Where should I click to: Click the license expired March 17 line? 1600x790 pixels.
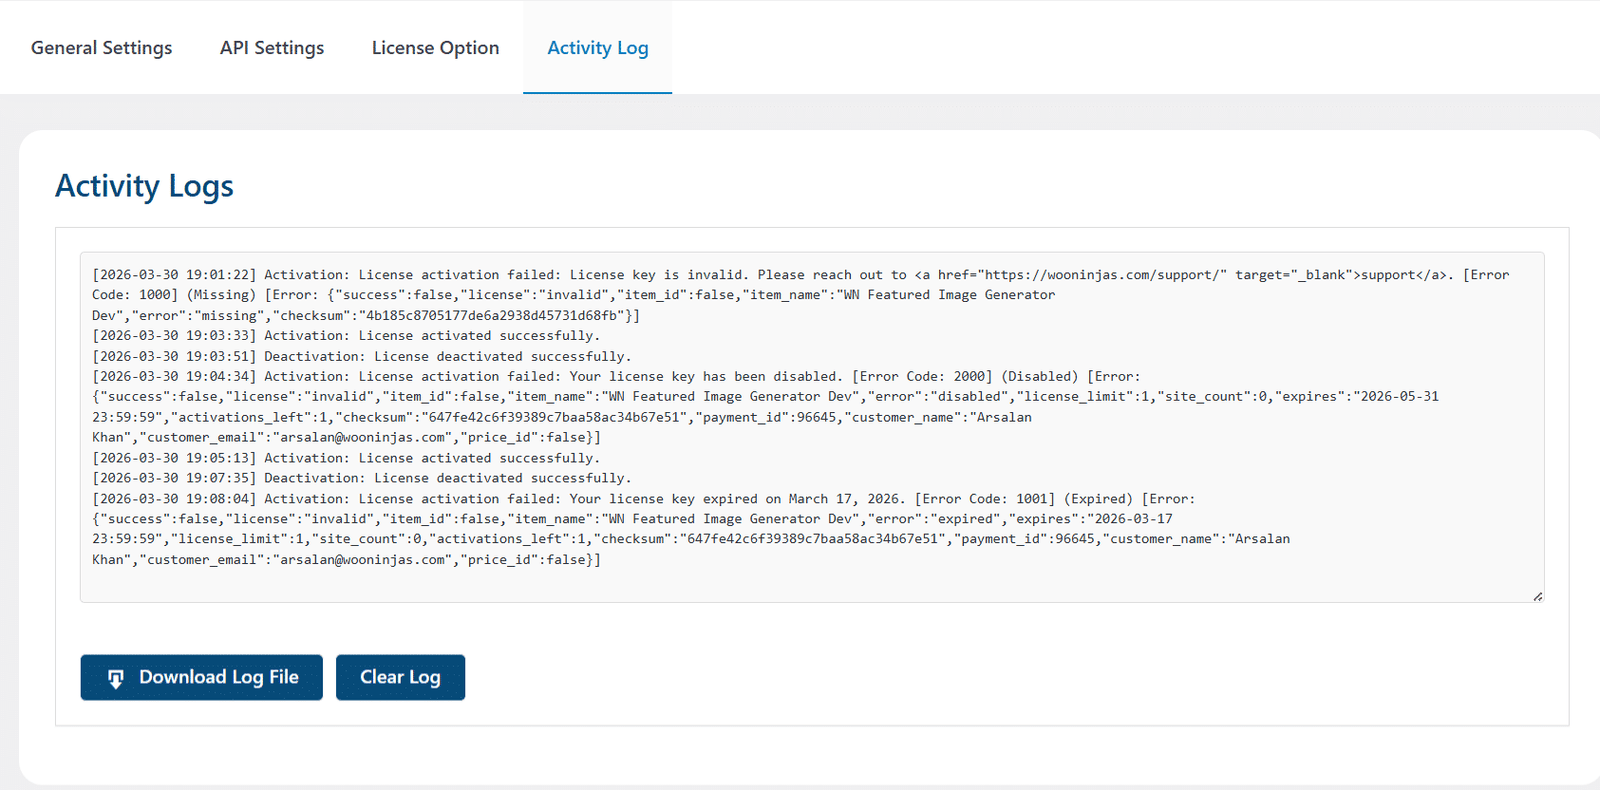643,498
